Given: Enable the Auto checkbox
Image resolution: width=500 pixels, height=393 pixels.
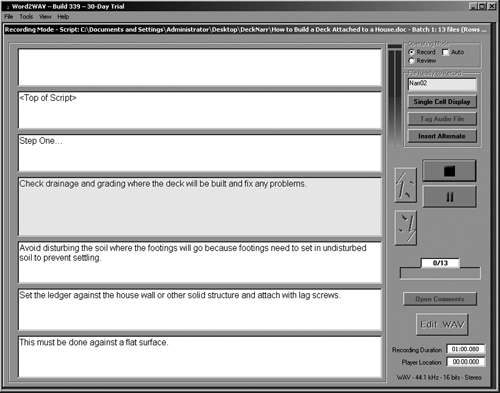Looking at the screenshot, I should 445,52.
